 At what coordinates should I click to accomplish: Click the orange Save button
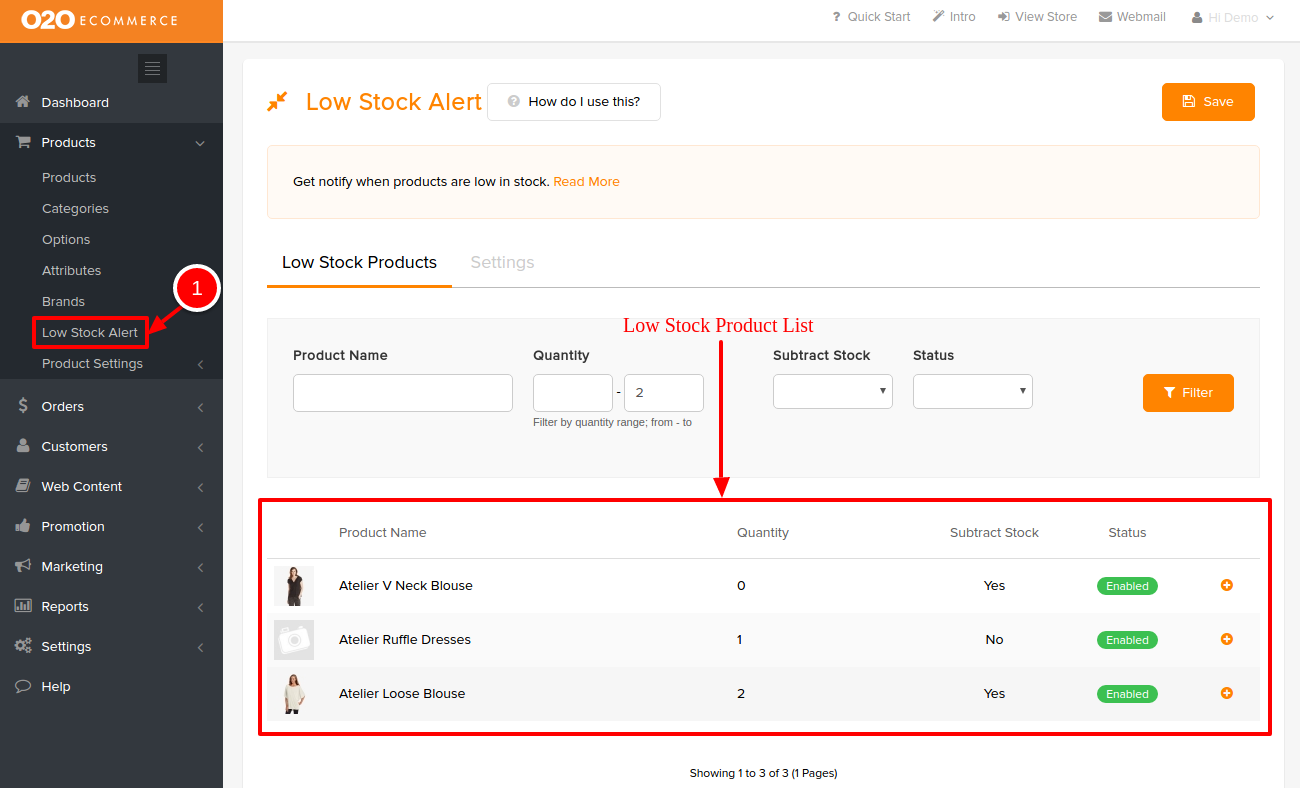point(1207,102)
